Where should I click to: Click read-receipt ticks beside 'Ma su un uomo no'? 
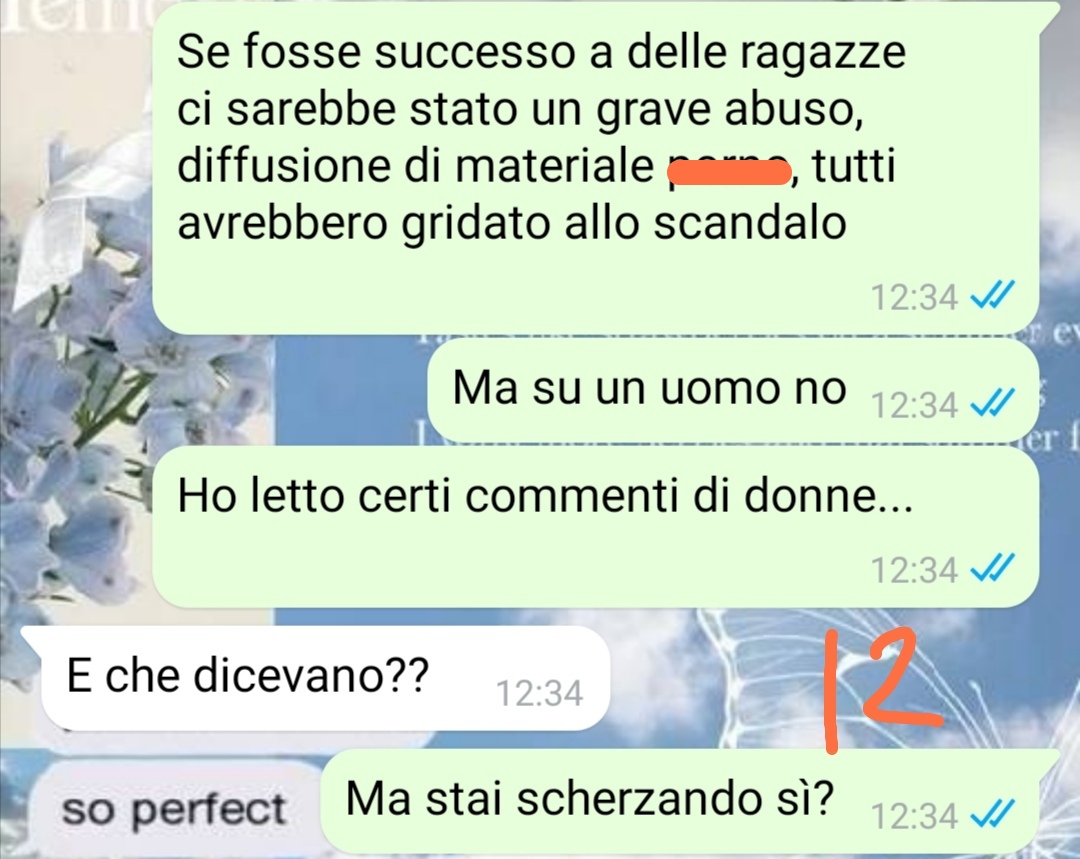(992, 404)
